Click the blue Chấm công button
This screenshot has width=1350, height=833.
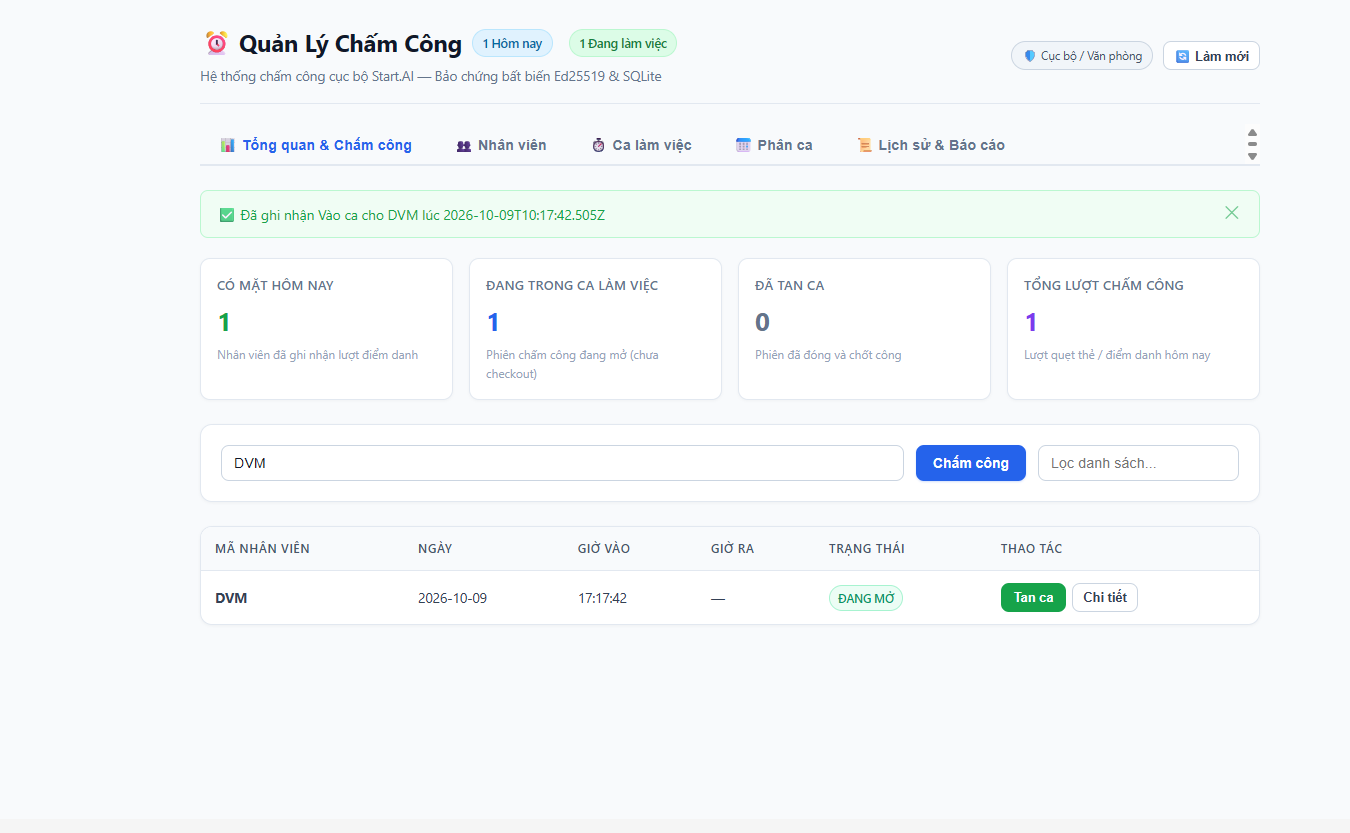click(971, 463)
